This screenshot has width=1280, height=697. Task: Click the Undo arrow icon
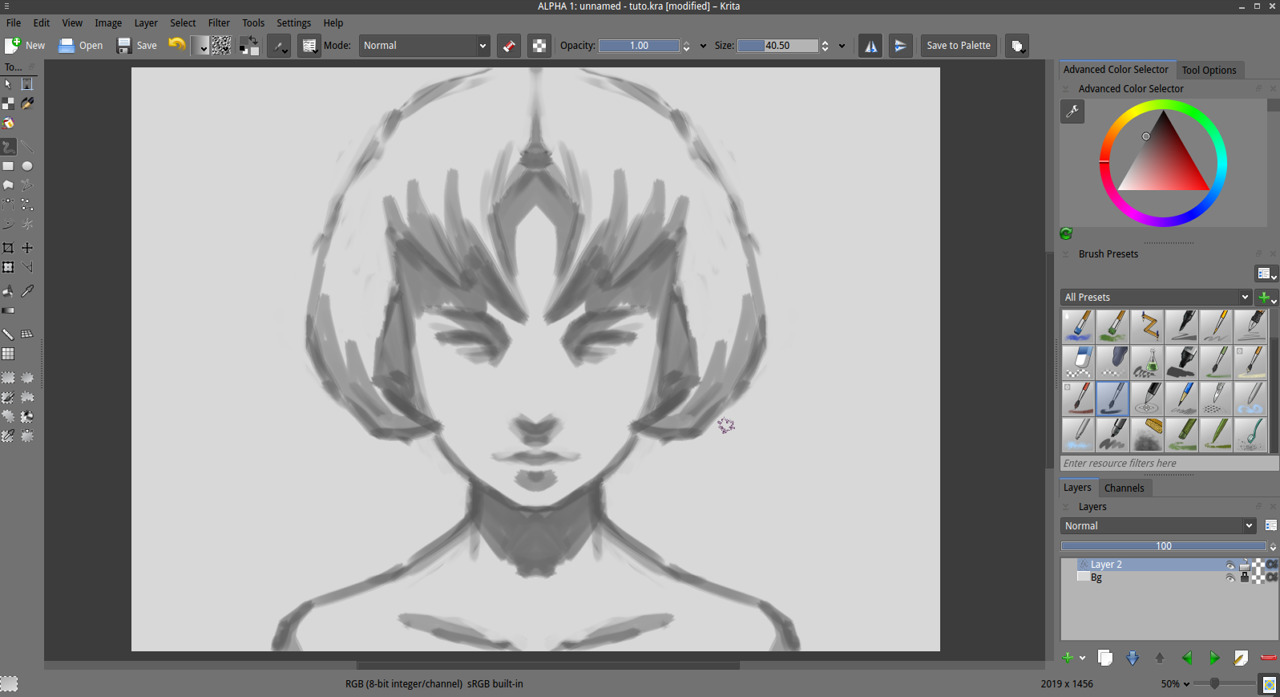click(x=177, y=45)
